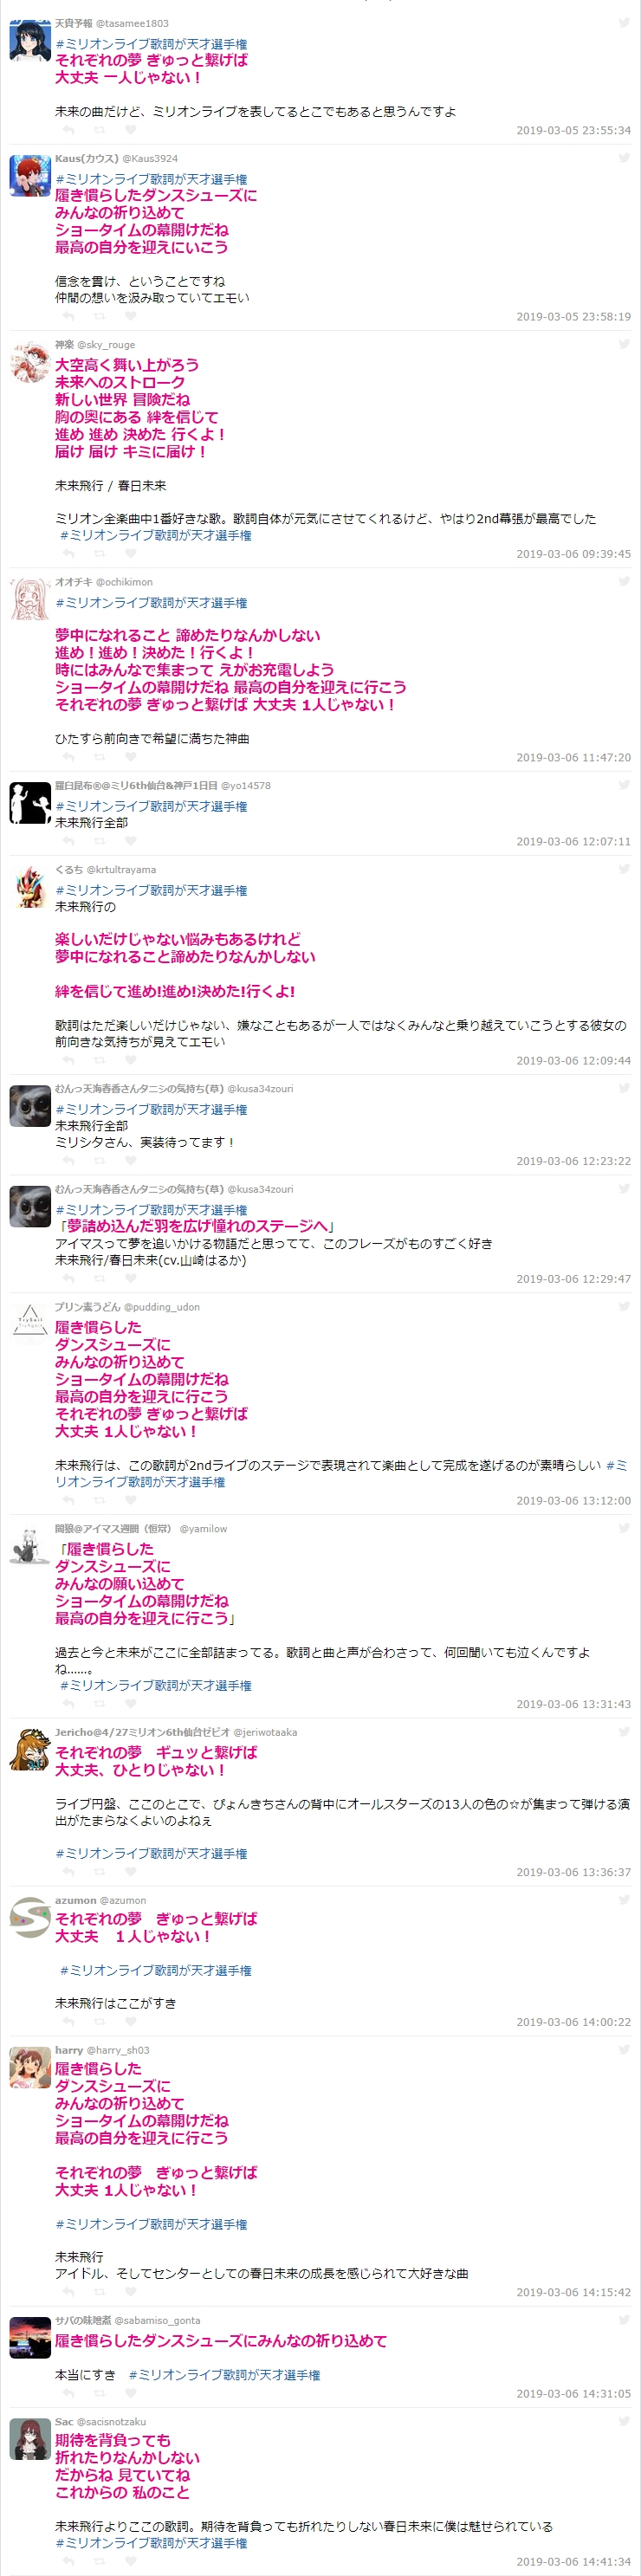Click the hashtag link in @azumon's tweet

[155, 1969]
